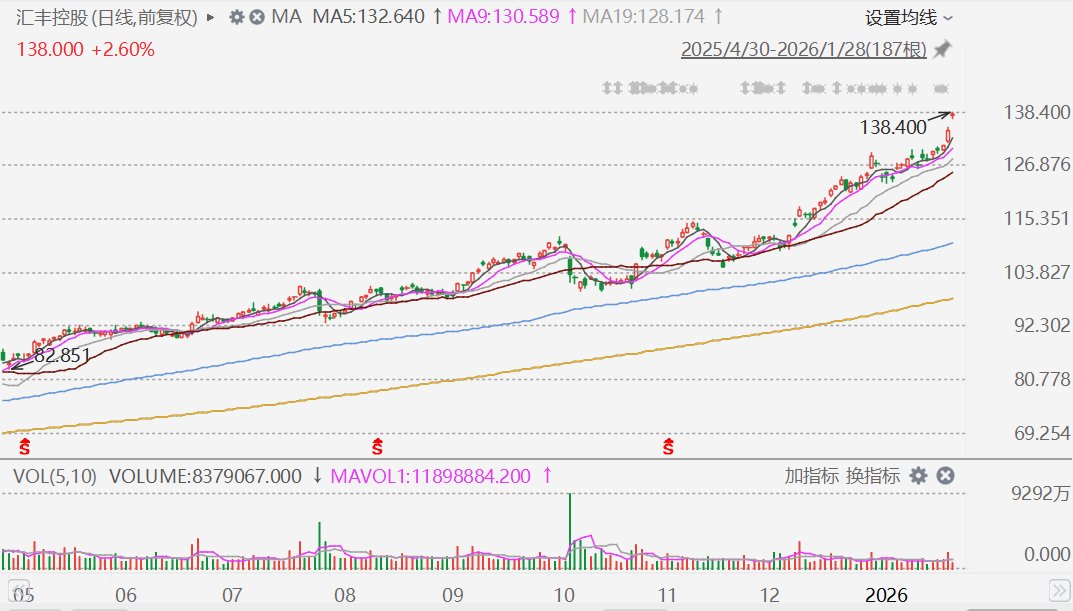The width and height of the screenshot is (1073, 611).
Task: Click the red S marker near August
Action: click(x=377, y=447)
